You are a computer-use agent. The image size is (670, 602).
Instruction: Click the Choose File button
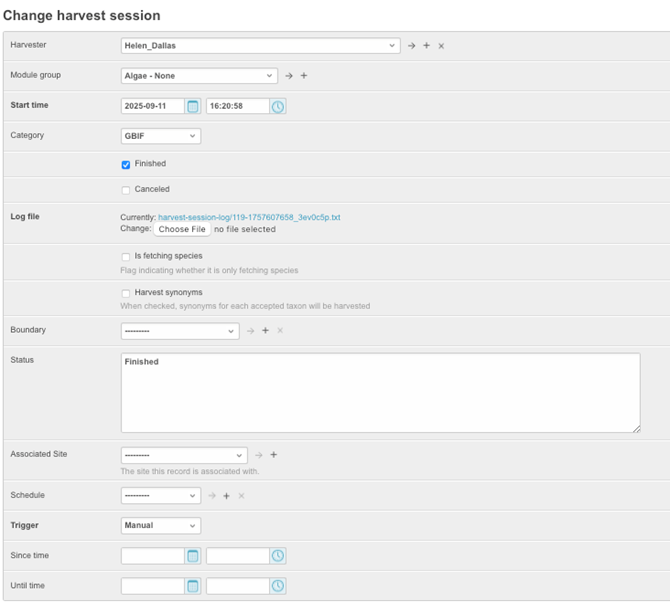coord(181,229)
